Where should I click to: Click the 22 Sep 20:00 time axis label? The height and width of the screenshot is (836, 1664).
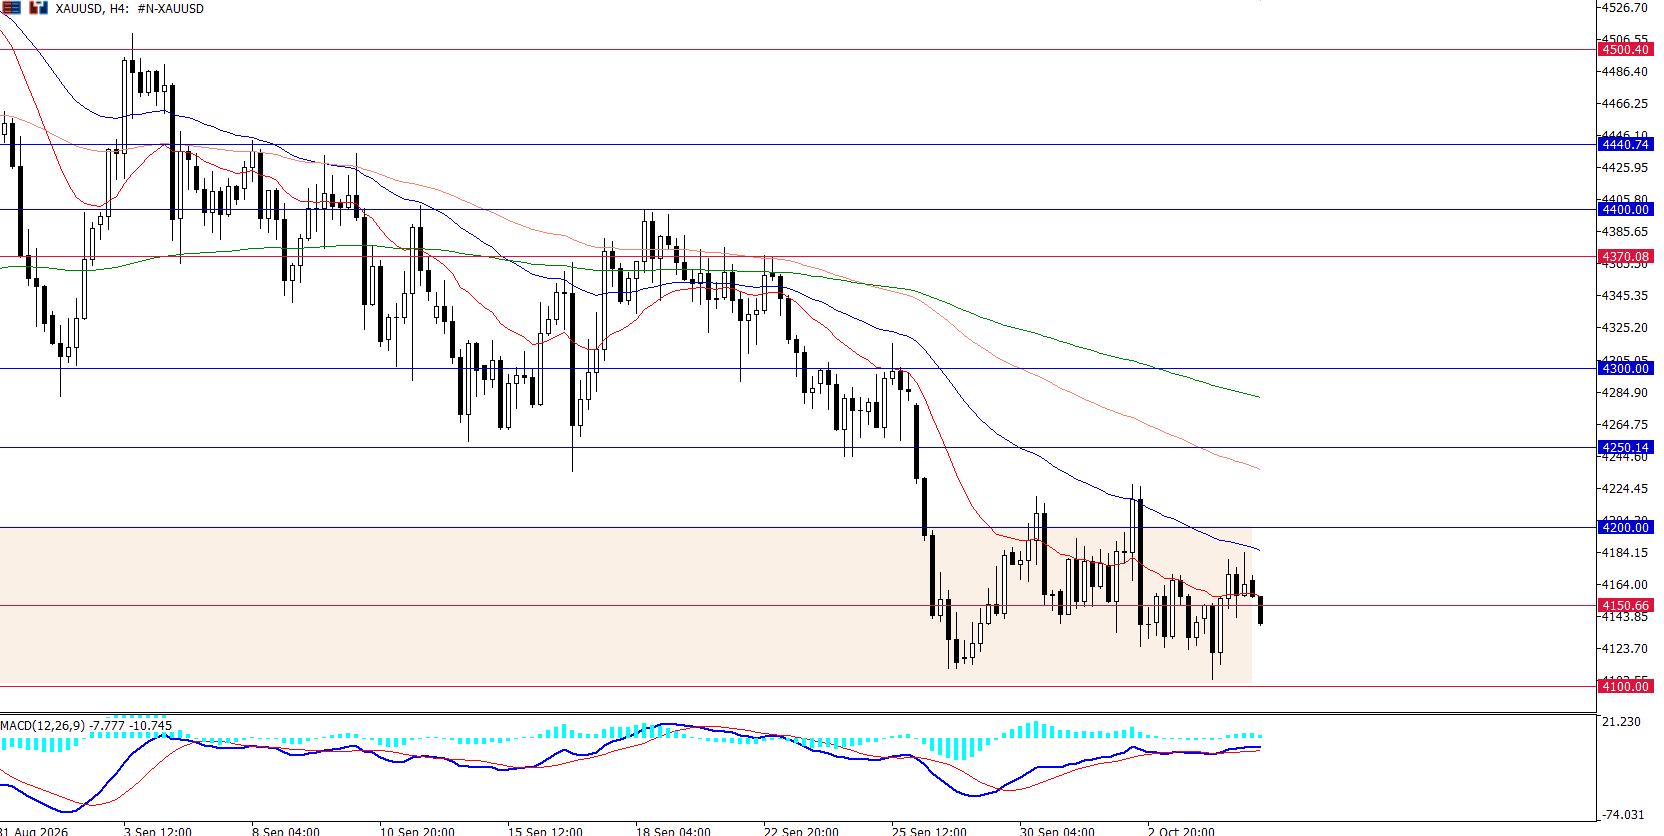click(801, 830)
